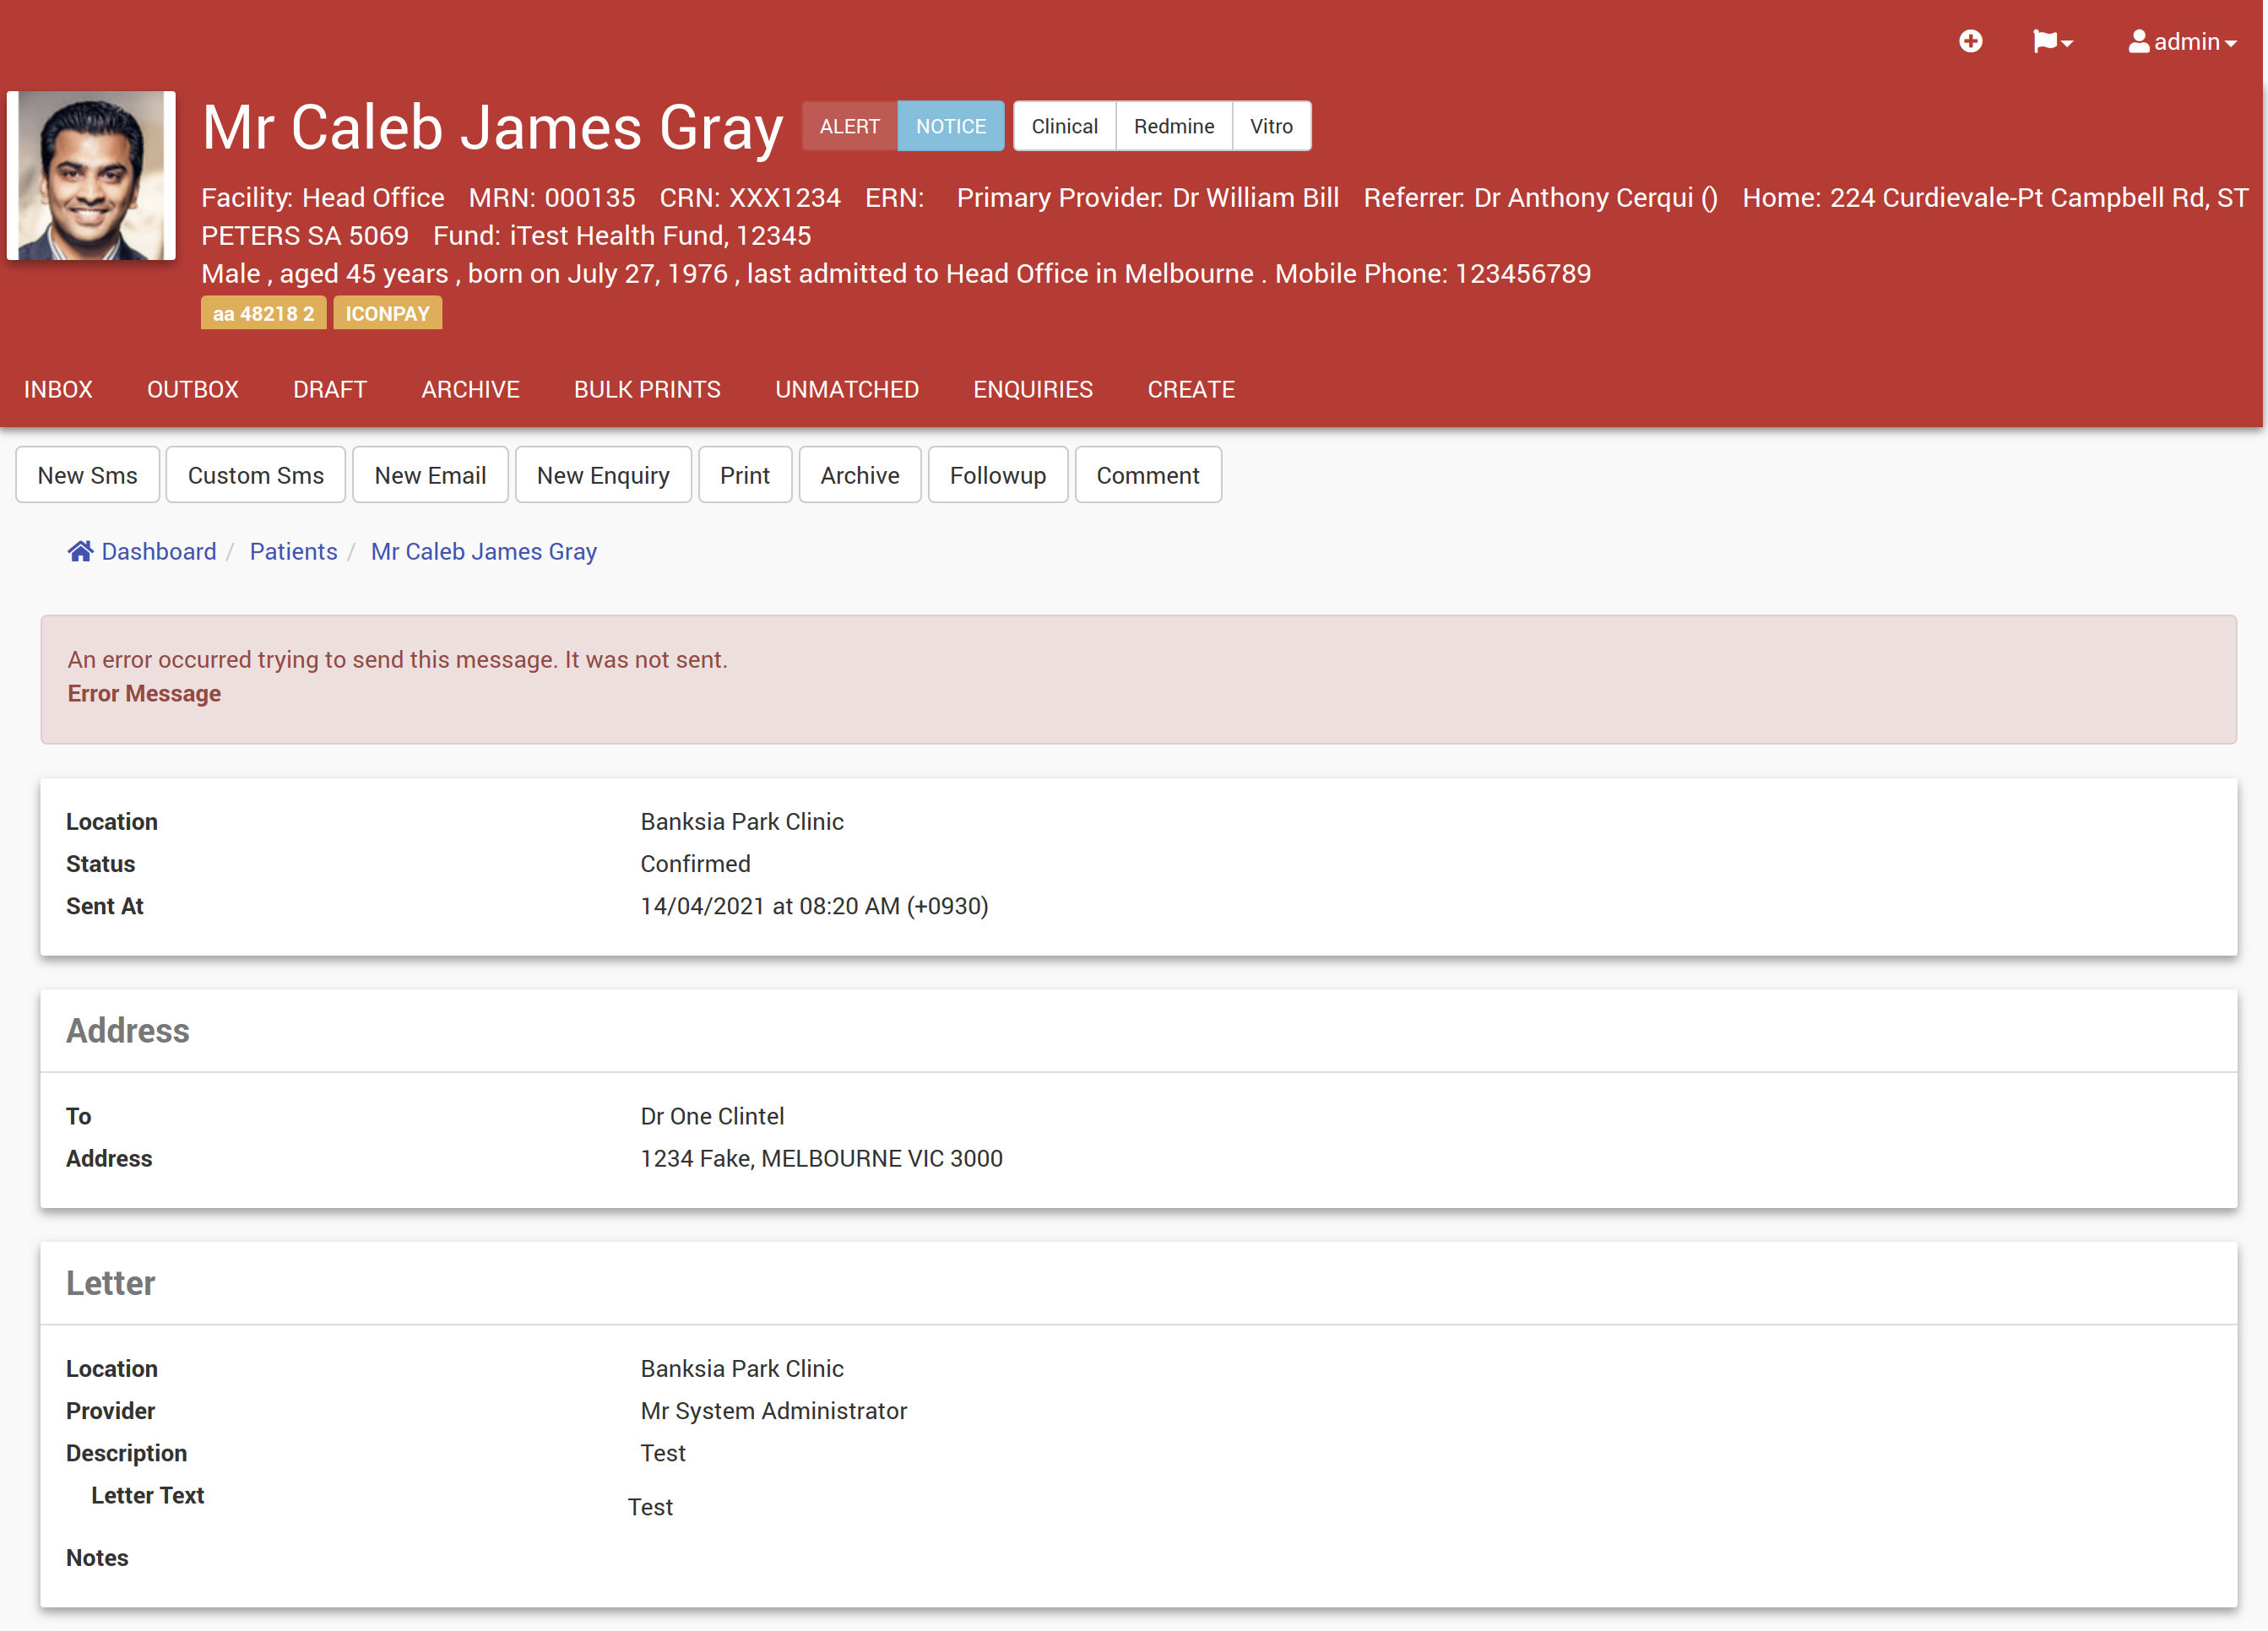2268x1631 pixels.
Task: Expand the admin user menu
Action: tap(2182, 41)
